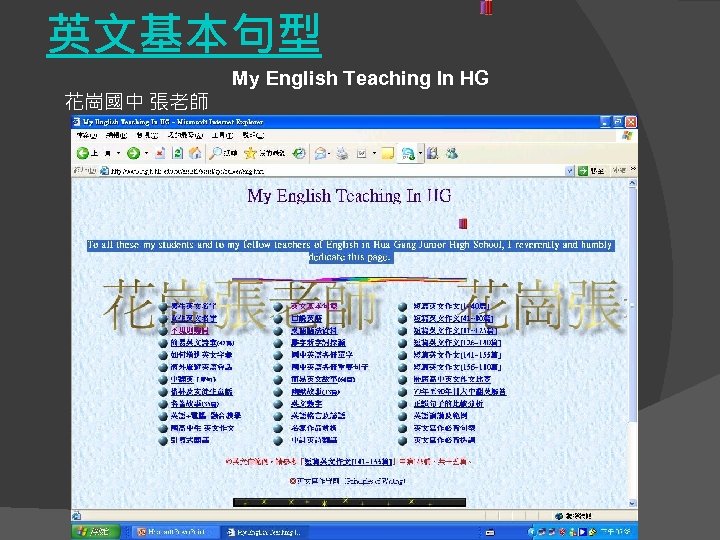Viewport: 720px width, 540px height.
Task: Click the slide title link 英文基本句型
Action: [184, 34]
